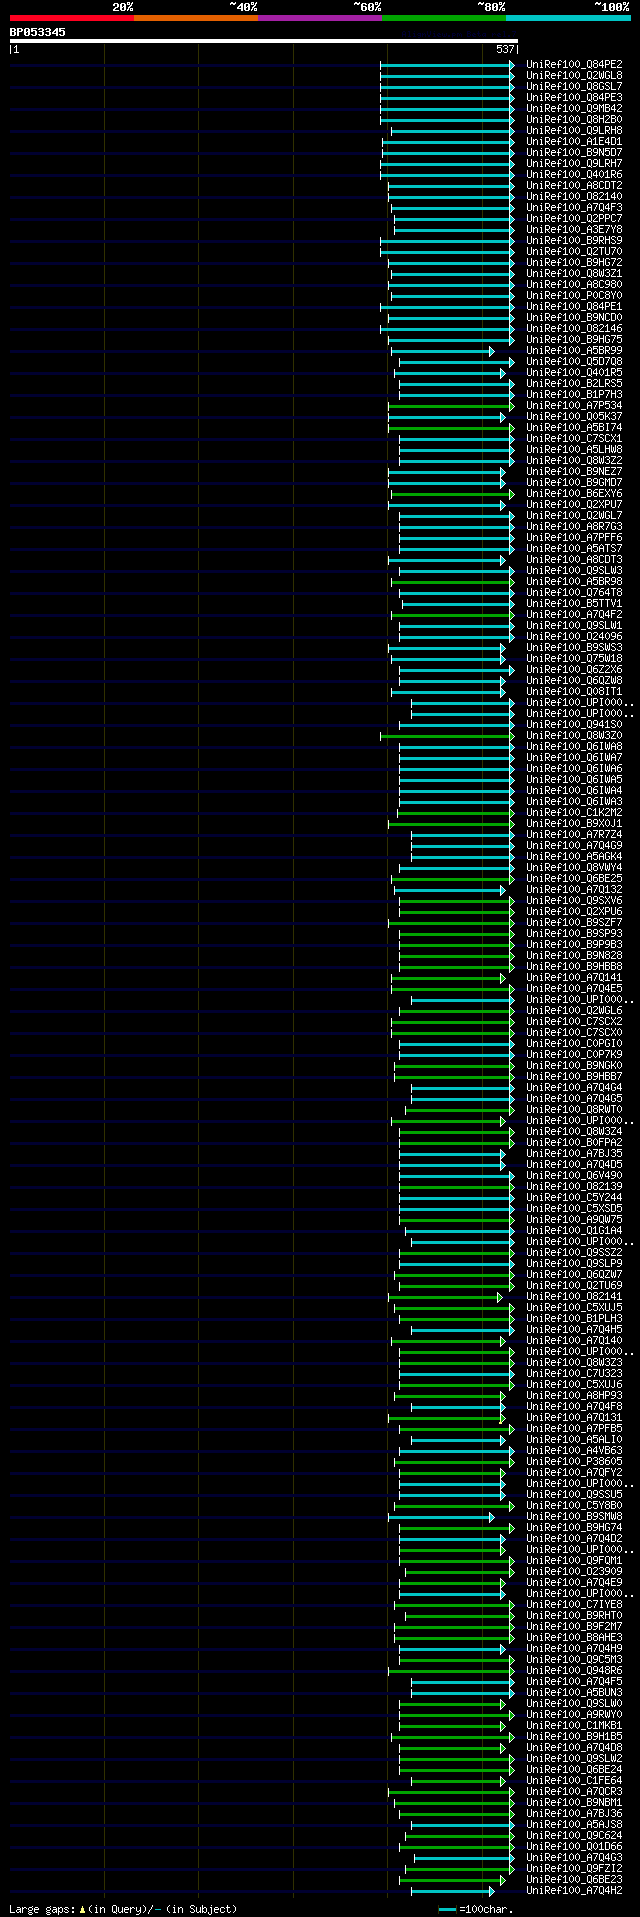Select hit label UniRef100_C5Y8B0
The width and height of the screenshot is (640, 1917).
coord(574,1505)
